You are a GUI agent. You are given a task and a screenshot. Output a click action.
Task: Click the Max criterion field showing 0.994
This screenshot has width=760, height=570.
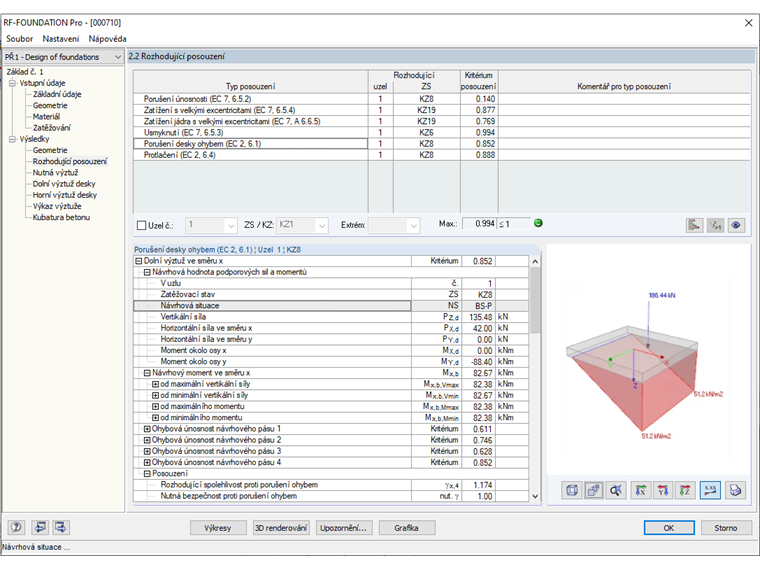point(479,223)
